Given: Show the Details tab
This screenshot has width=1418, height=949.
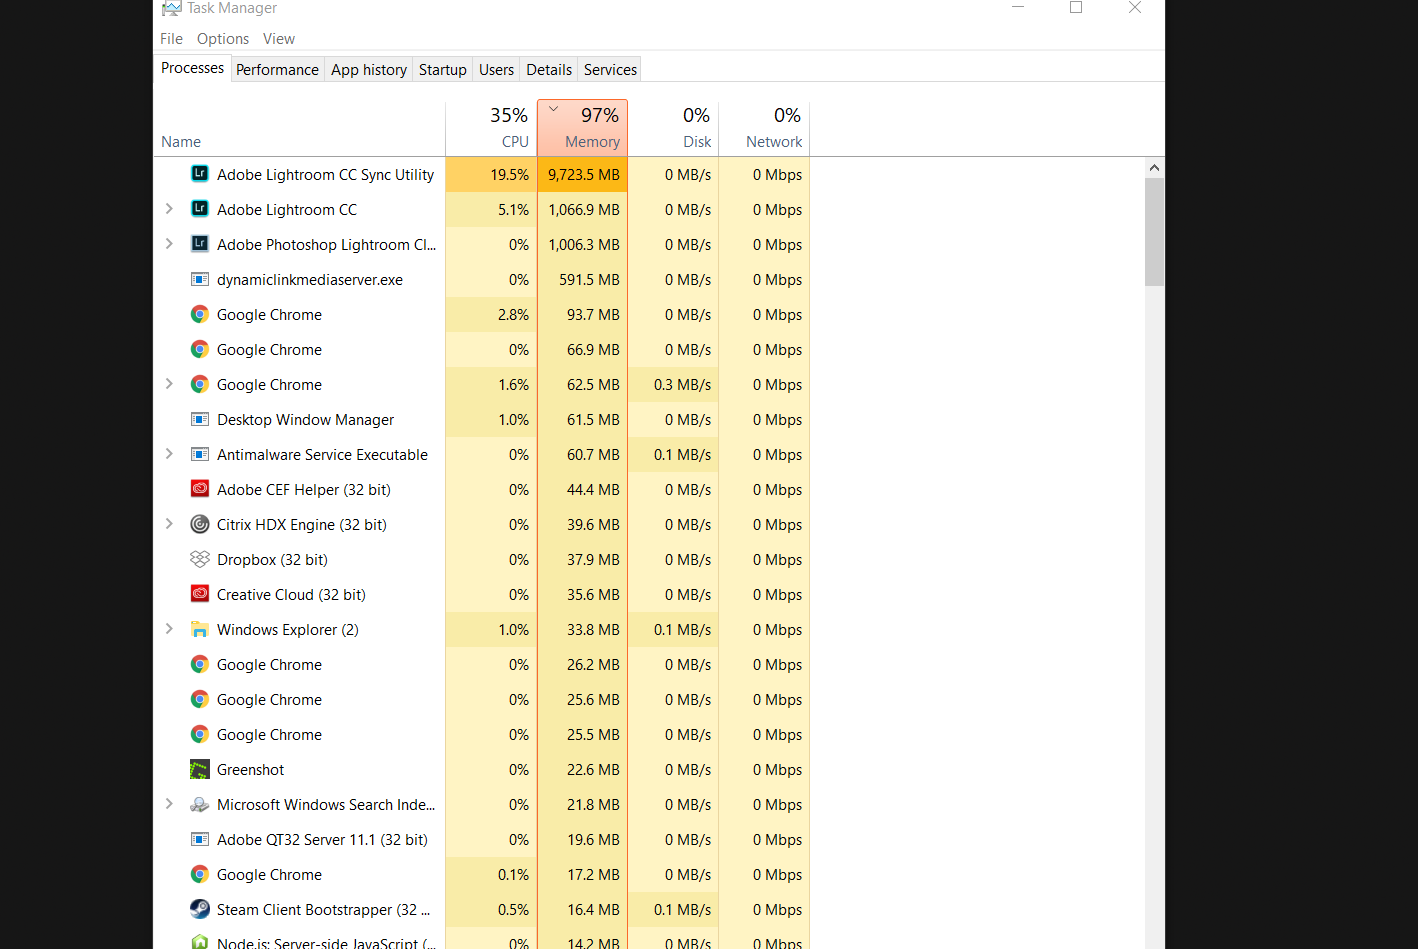Looking at the screenshot, I should (x=550, y=70).
